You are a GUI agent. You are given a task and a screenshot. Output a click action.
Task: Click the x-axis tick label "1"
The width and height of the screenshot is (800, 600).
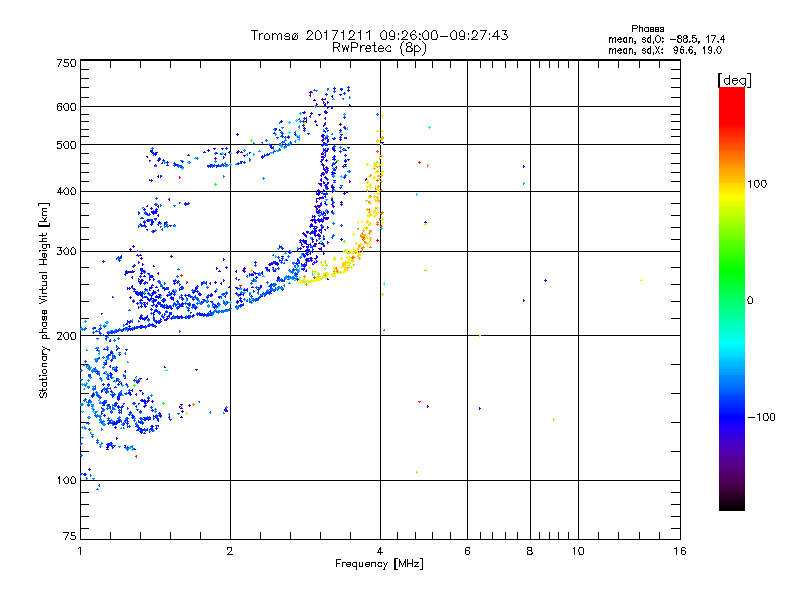click(80, 551)
